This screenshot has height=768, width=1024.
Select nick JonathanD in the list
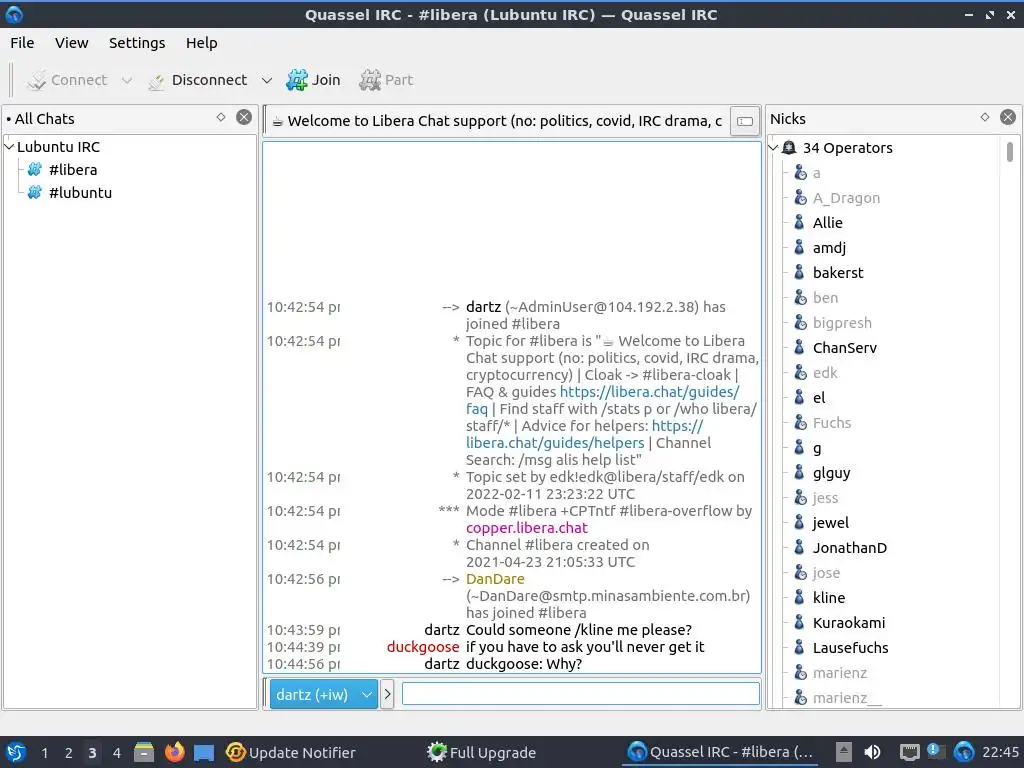click(x=850, y=548)
